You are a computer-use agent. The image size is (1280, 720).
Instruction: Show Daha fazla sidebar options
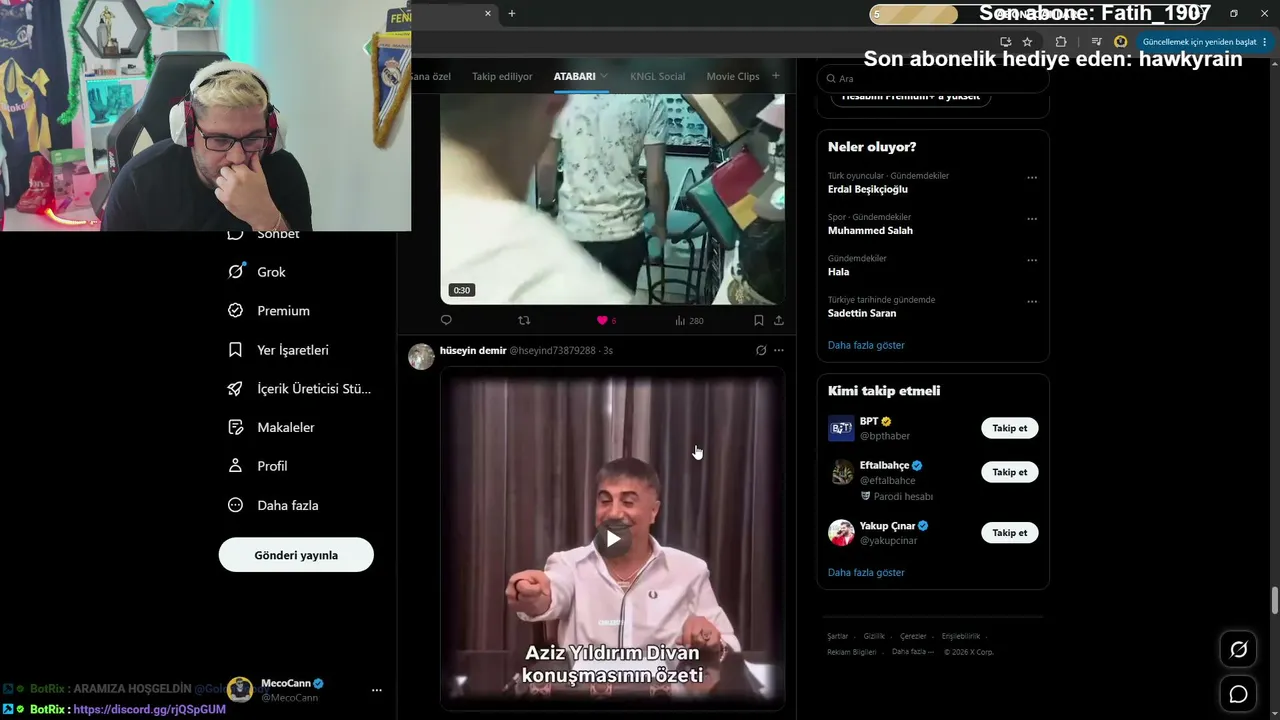(x=273, y=505)
